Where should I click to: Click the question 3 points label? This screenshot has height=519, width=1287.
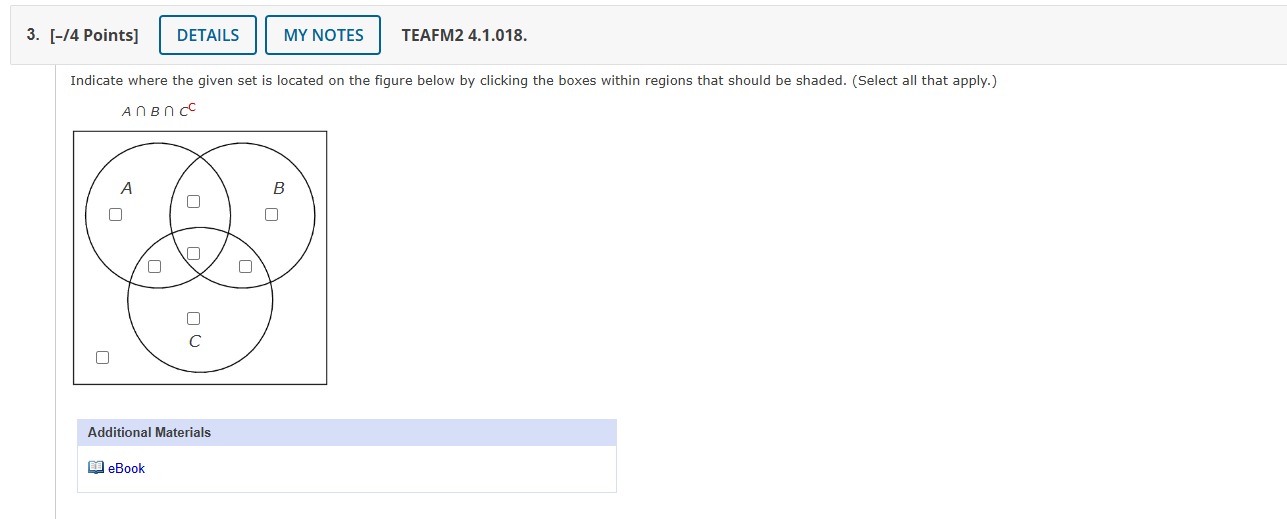(x=82, y=35)
